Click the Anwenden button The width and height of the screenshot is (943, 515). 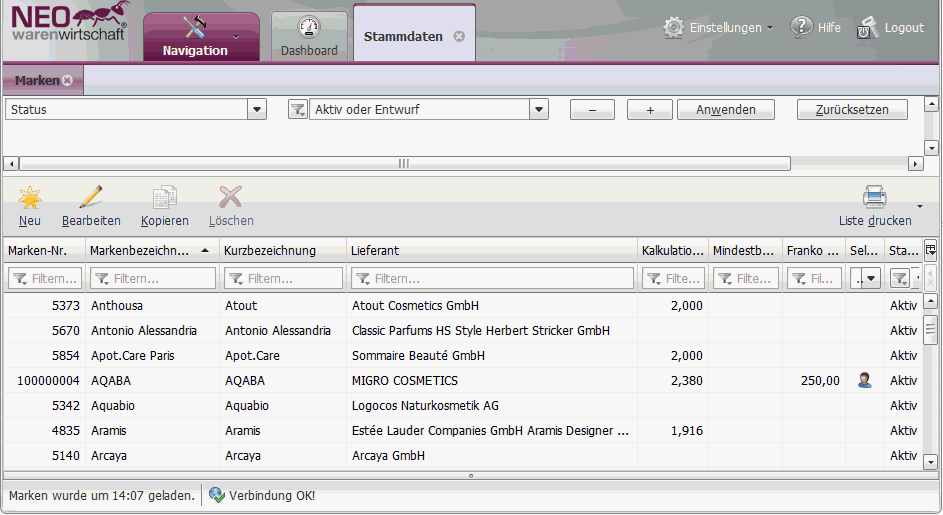pyautogui.click(x=726, y=109)
